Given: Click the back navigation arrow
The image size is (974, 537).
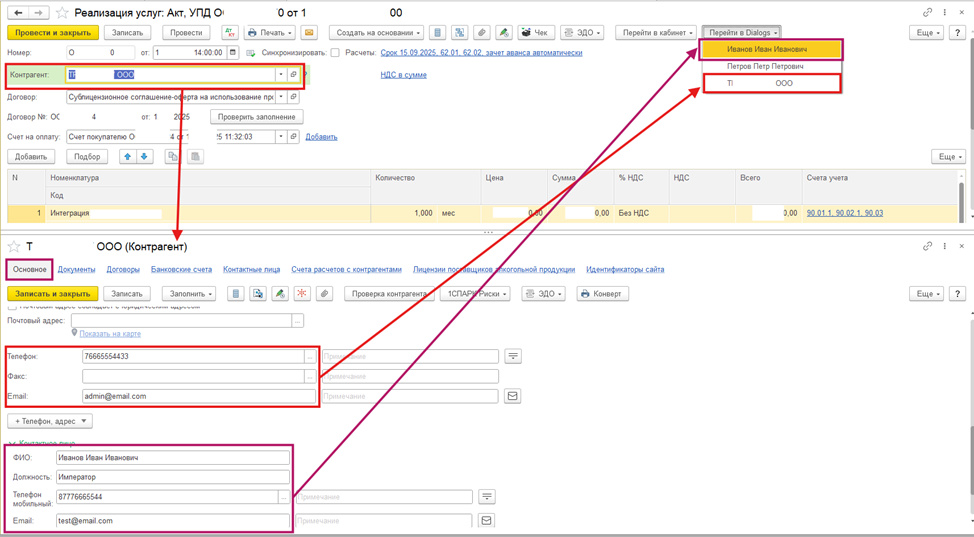Looking at the screenshot, I should pos(16,13).
